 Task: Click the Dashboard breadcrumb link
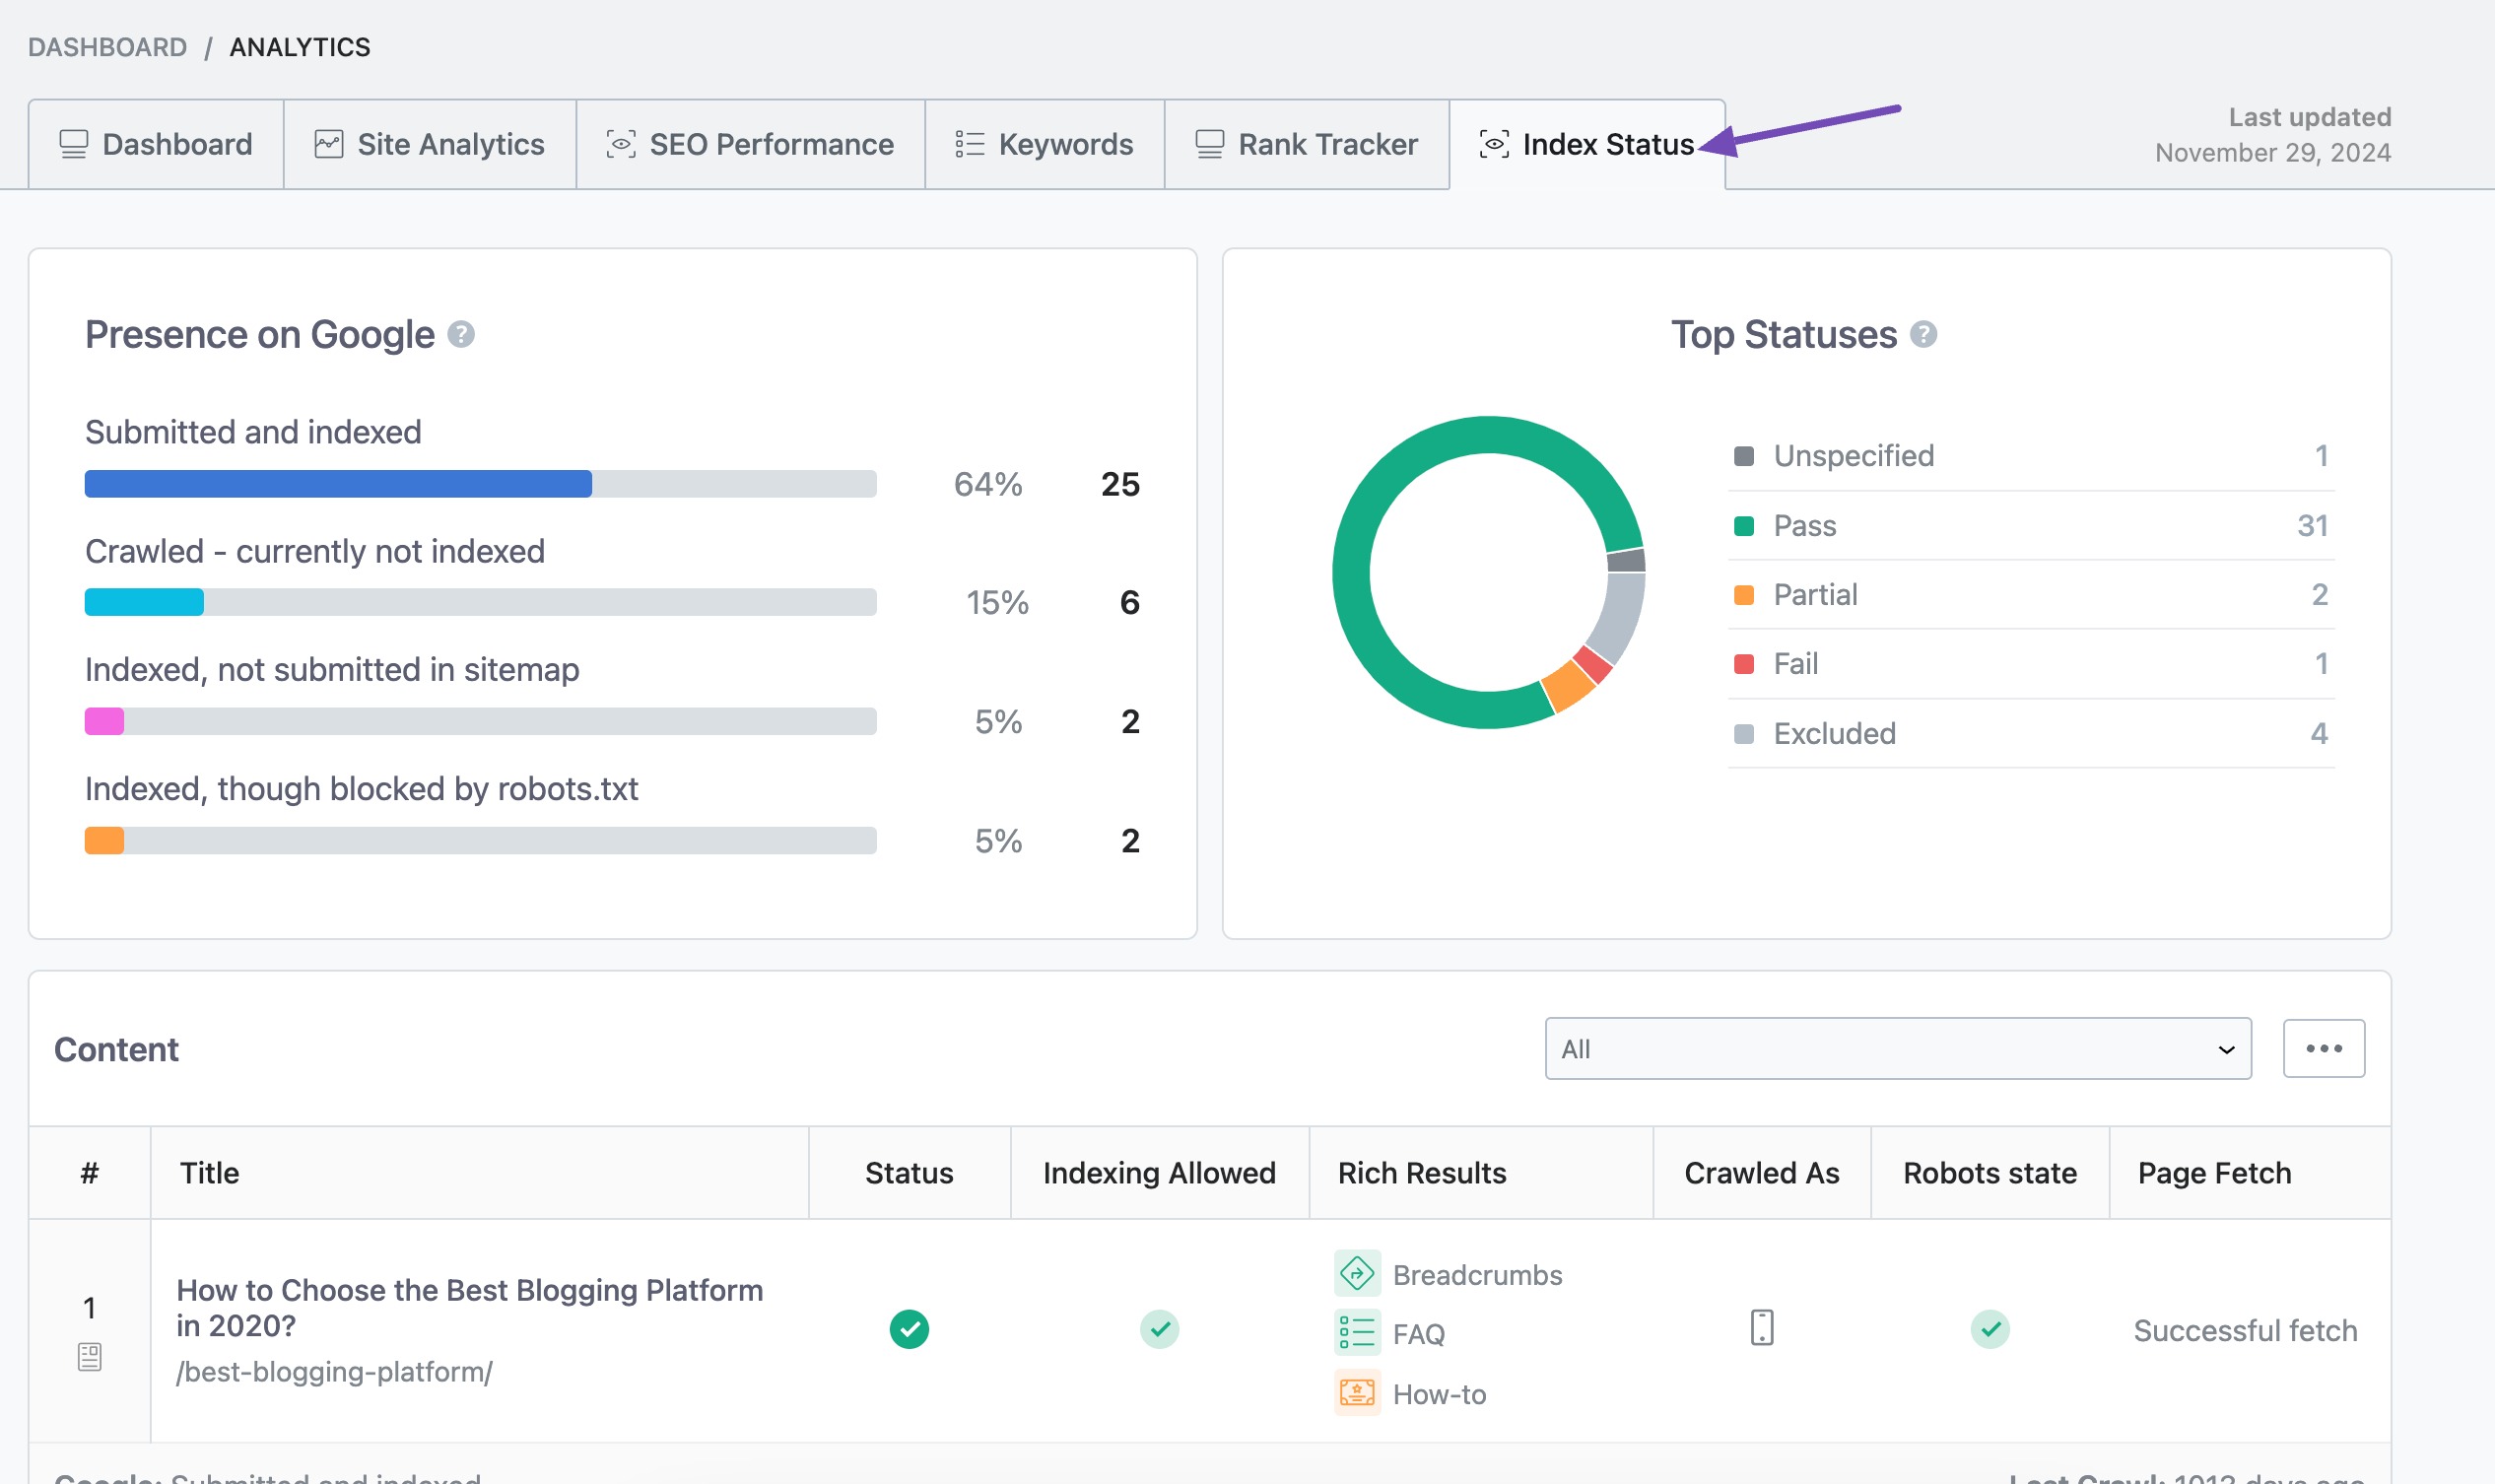107,47
